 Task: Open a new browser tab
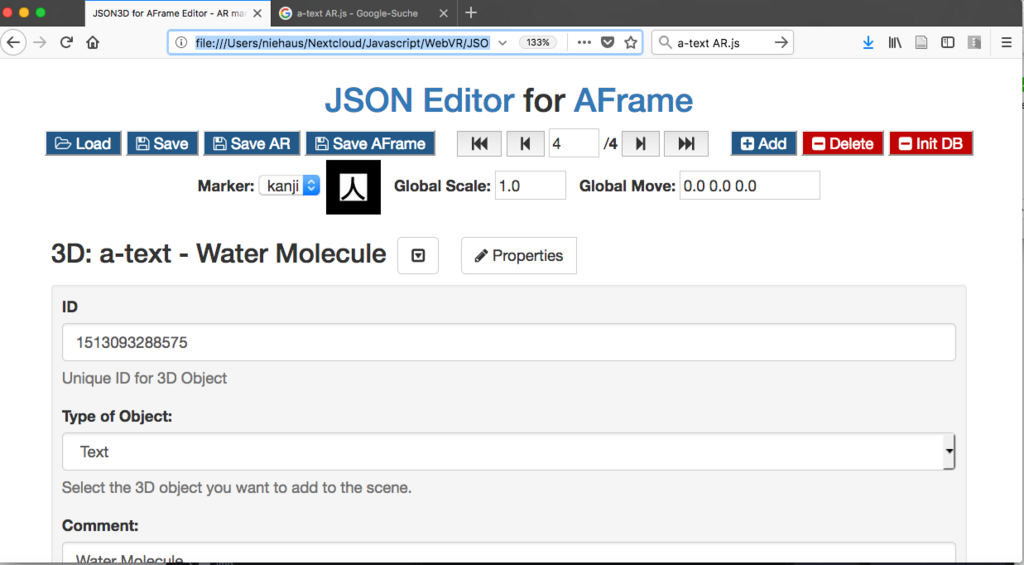click(x=471, y=12)
